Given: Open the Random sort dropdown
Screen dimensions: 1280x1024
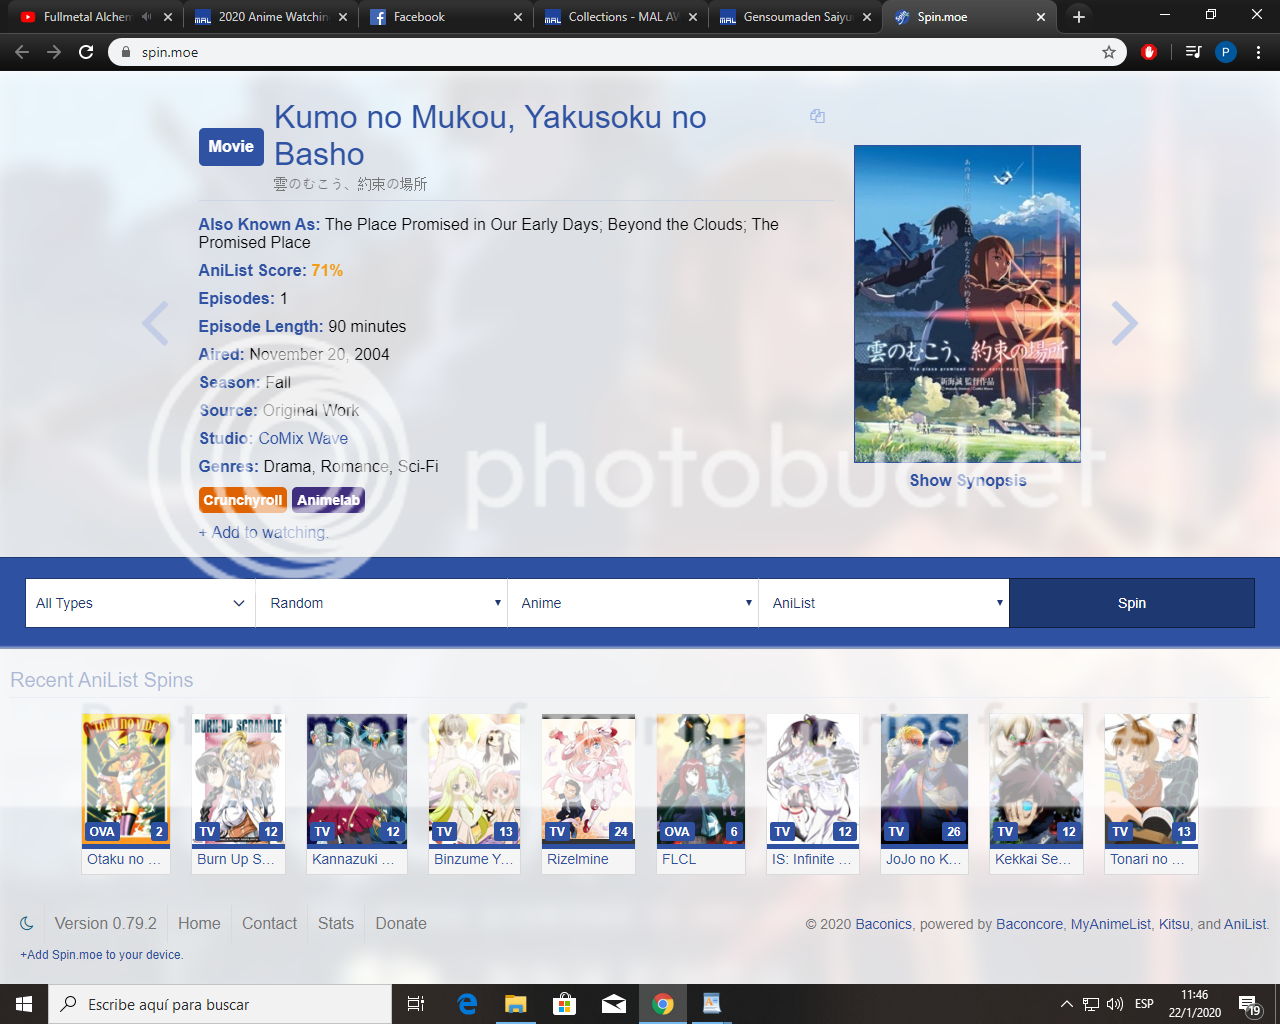Looking at the screenshot, I should coord(381,603).
